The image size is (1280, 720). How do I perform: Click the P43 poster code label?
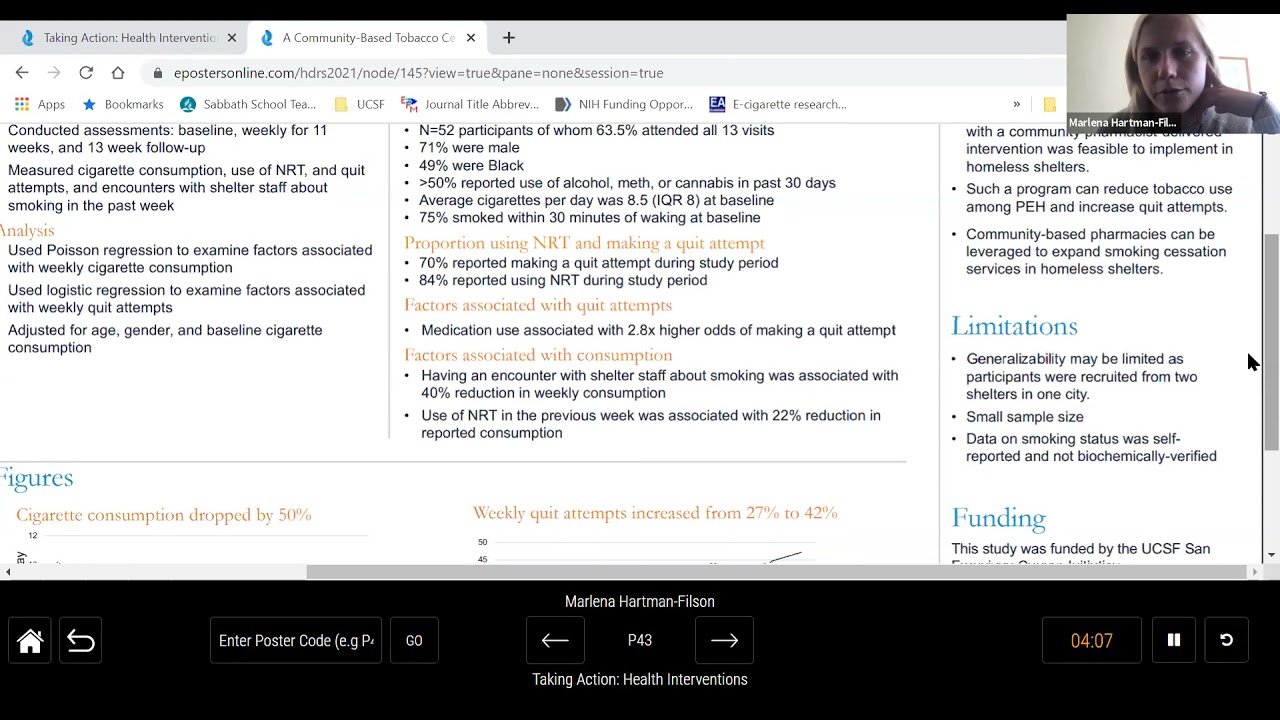(640, 641)
